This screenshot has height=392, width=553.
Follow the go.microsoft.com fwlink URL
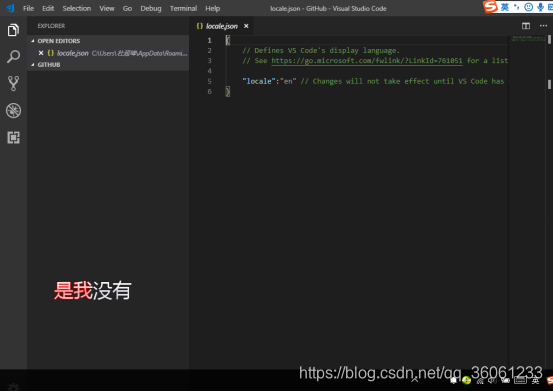(x=366, y=61)
